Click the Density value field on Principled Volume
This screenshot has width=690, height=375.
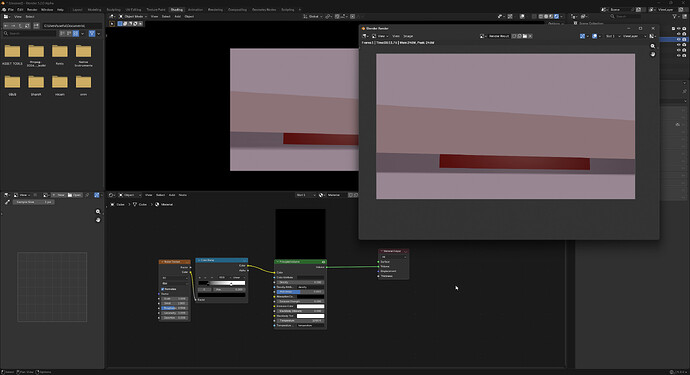tap(300, 282)
